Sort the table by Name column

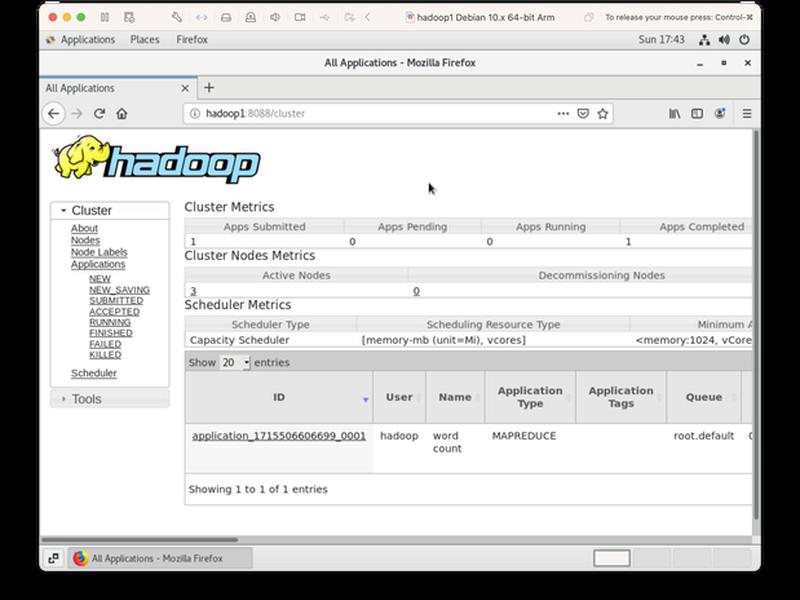(x=455, y=397)
